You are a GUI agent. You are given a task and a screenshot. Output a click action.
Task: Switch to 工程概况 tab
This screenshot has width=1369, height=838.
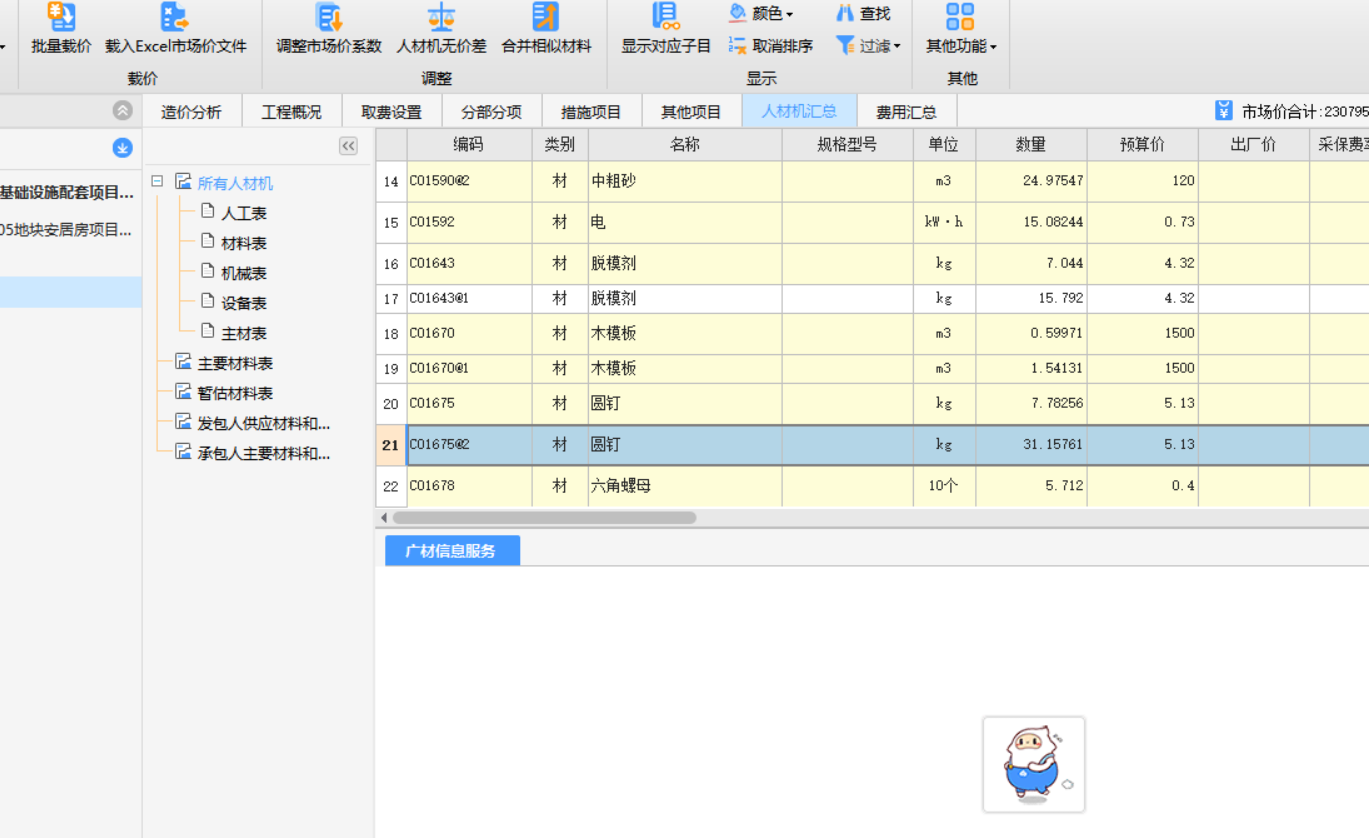[x=291, y=112]
